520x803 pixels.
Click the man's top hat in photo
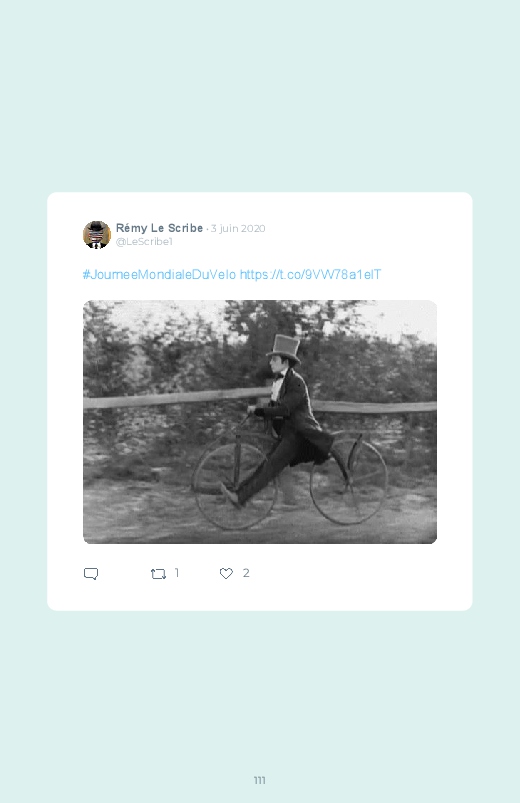click(x=284, y=348)
